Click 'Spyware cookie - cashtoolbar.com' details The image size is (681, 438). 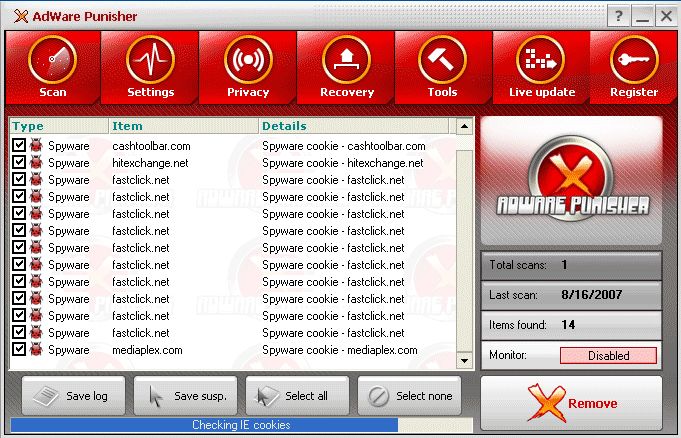(344, 146)
